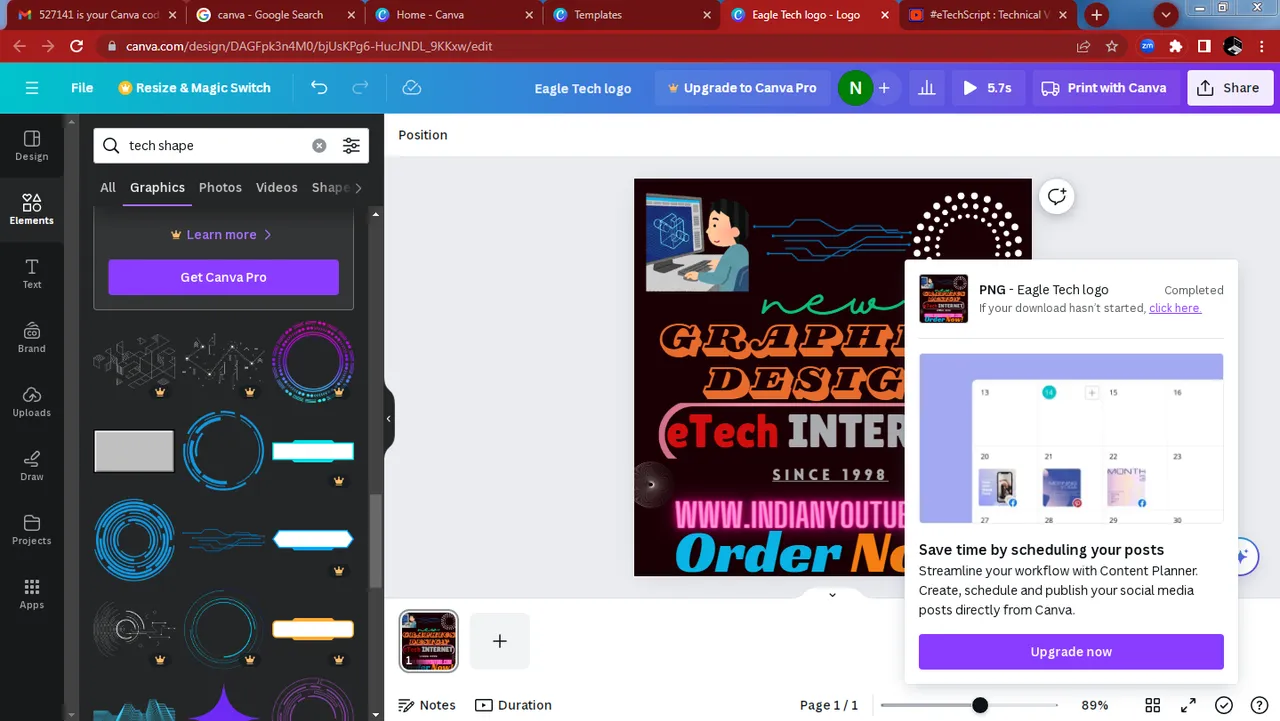This screenshot has height=721, width=1280.
Task: Open the Elements panel
Action: (x=32, y=210)
